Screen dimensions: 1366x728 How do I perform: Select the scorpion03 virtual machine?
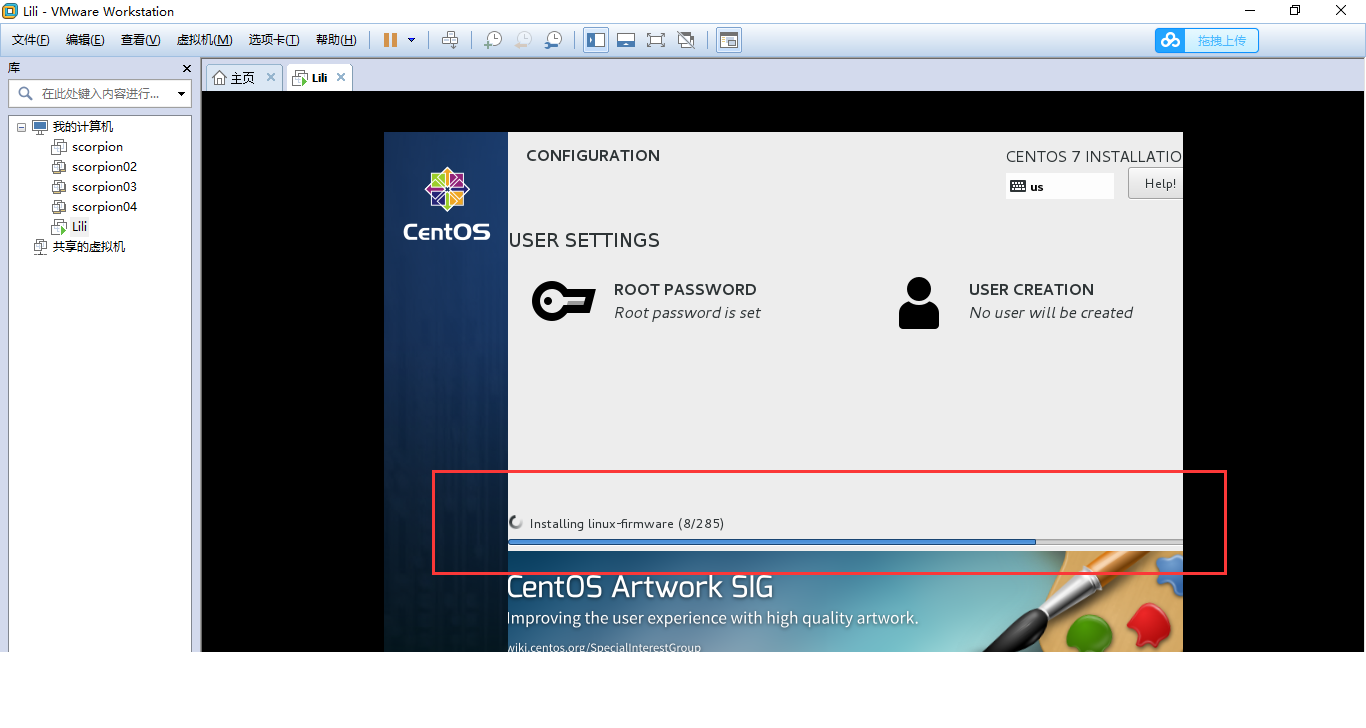(104, 187)
